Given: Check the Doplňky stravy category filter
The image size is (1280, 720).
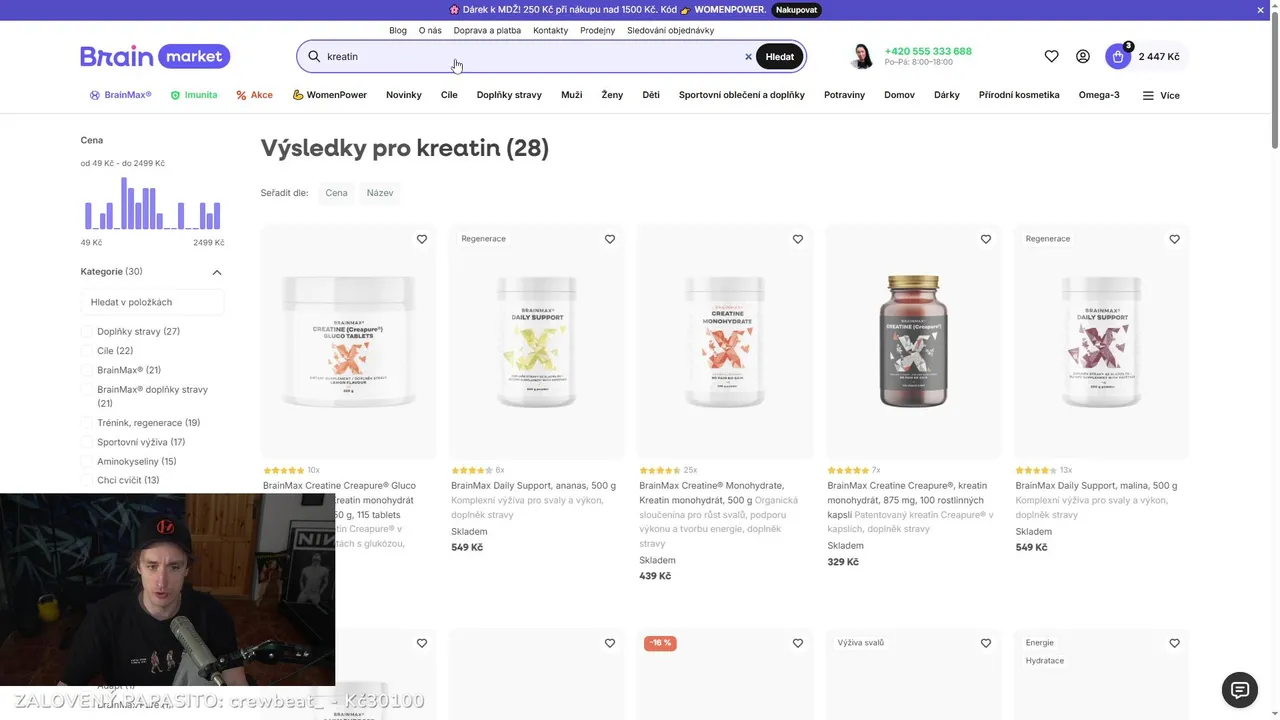Looking at the screenshot, I should click(x=87, y=332).
